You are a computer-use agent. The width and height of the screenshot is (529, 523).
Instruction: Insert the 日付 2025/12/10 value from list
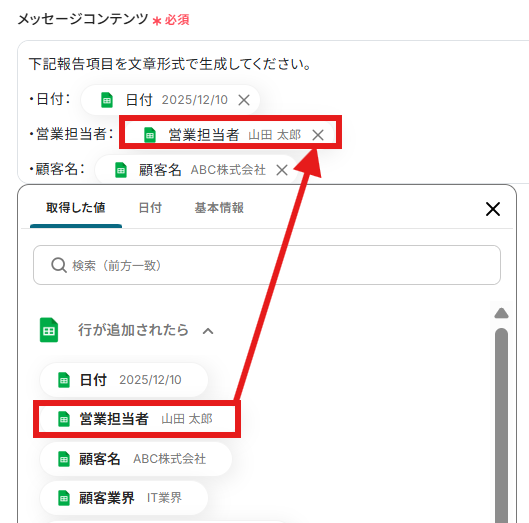pyautogui.click(x=124, y=380)
